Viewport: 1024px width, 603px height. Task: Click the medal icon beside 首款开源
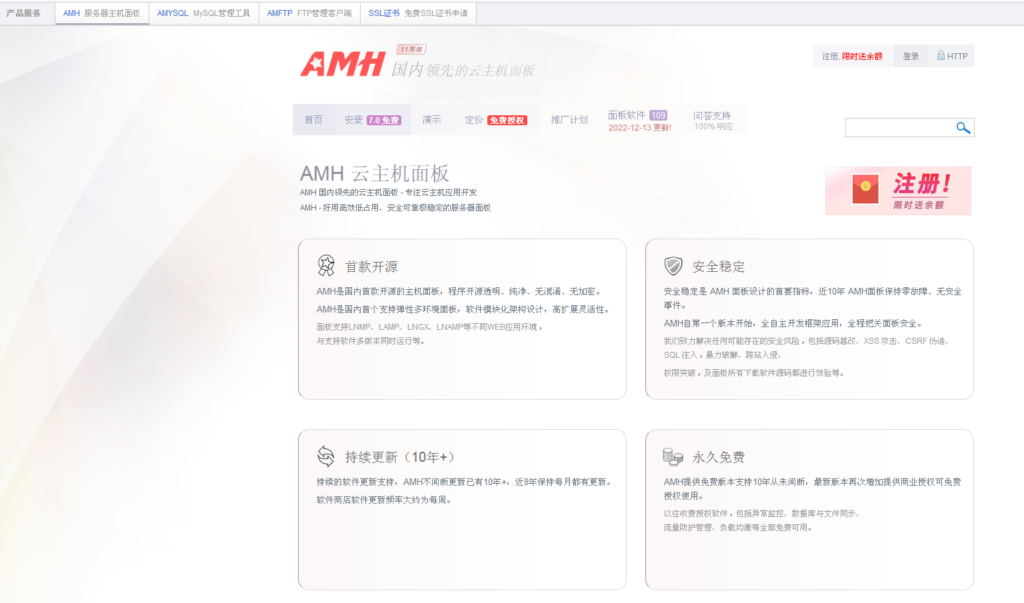(x=326, y=265)
